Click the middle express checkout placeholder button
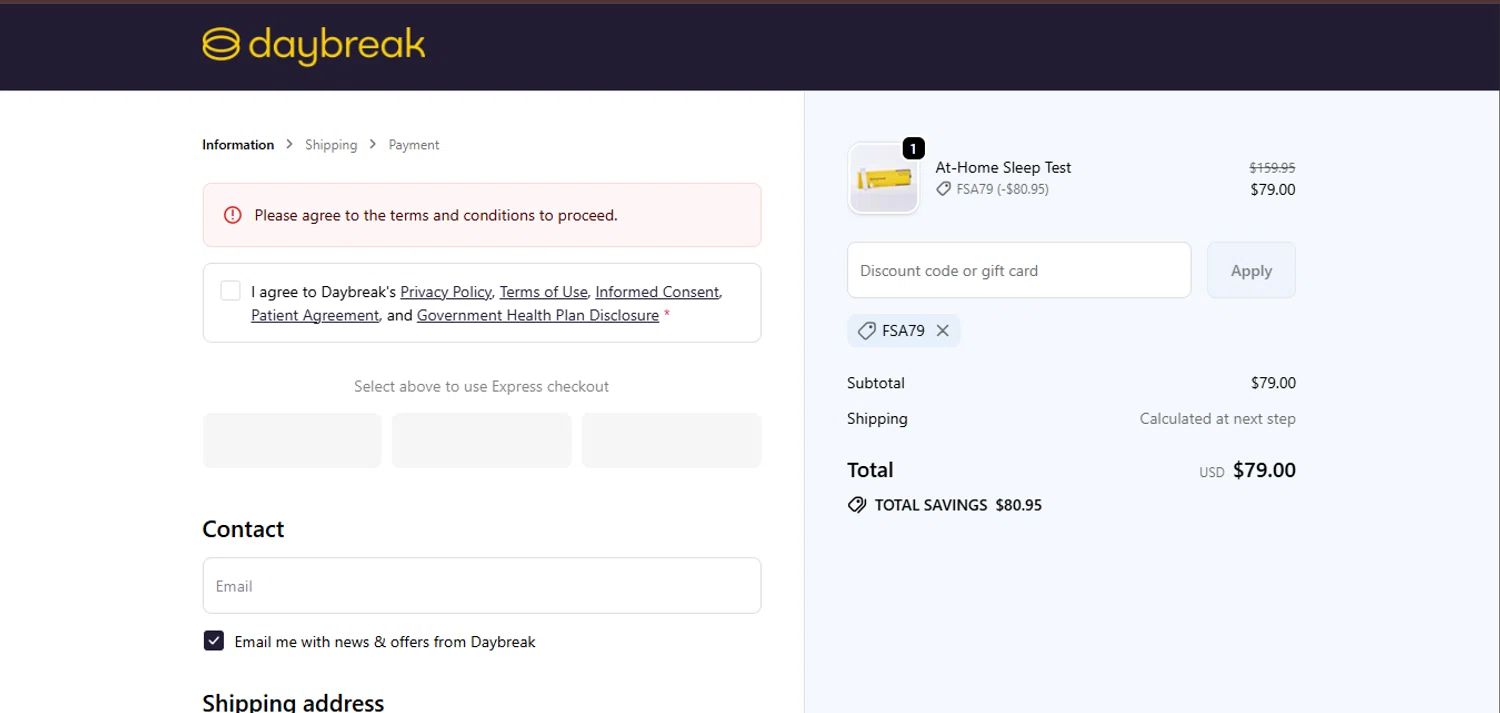The height and width of the screenshot is (713, 1500). click(482, 440)
